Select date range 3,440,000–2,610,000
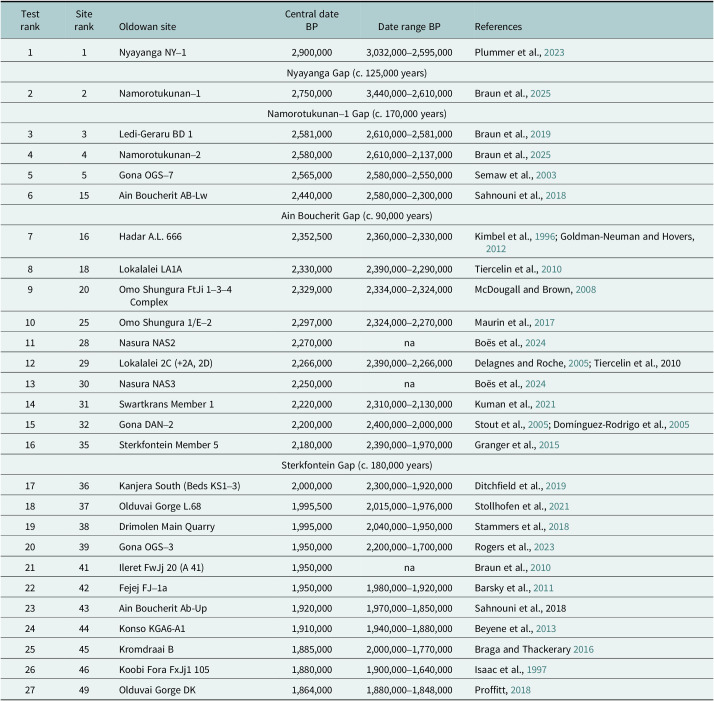Viewport: 714px width, 701px height. (x=409, y=93)
